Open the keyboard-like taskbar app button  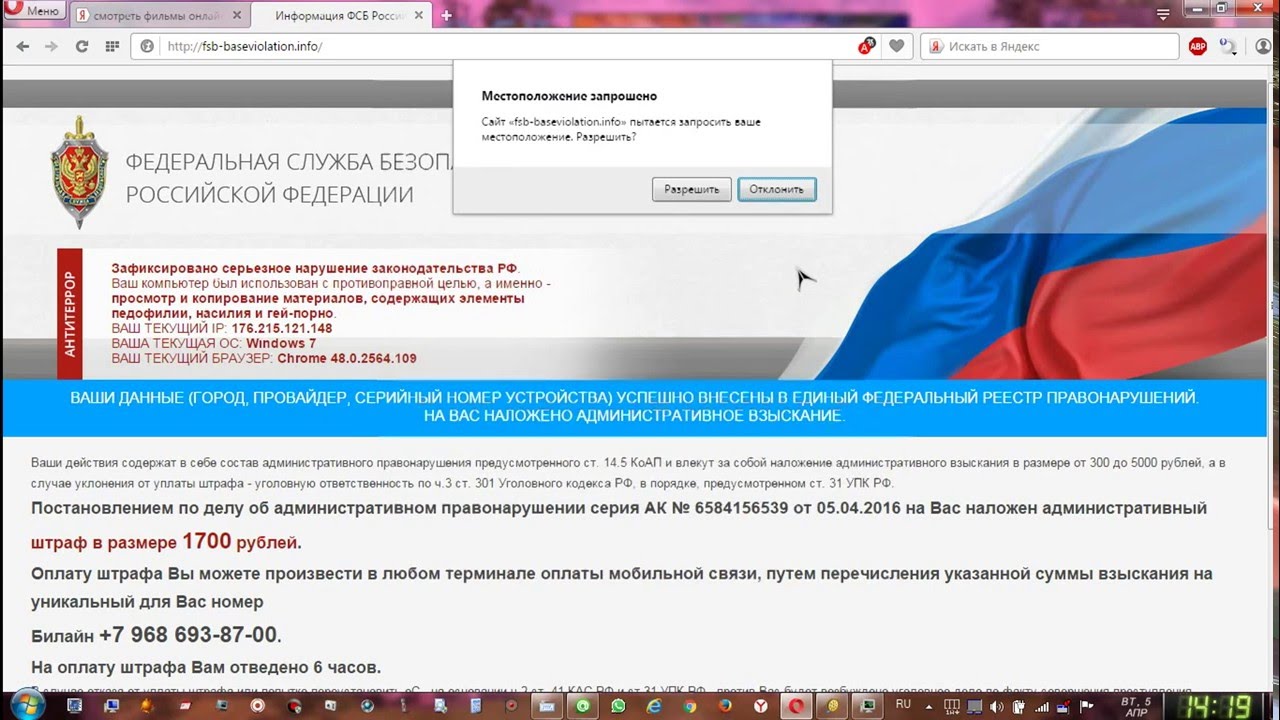click(x=547, y=706)
